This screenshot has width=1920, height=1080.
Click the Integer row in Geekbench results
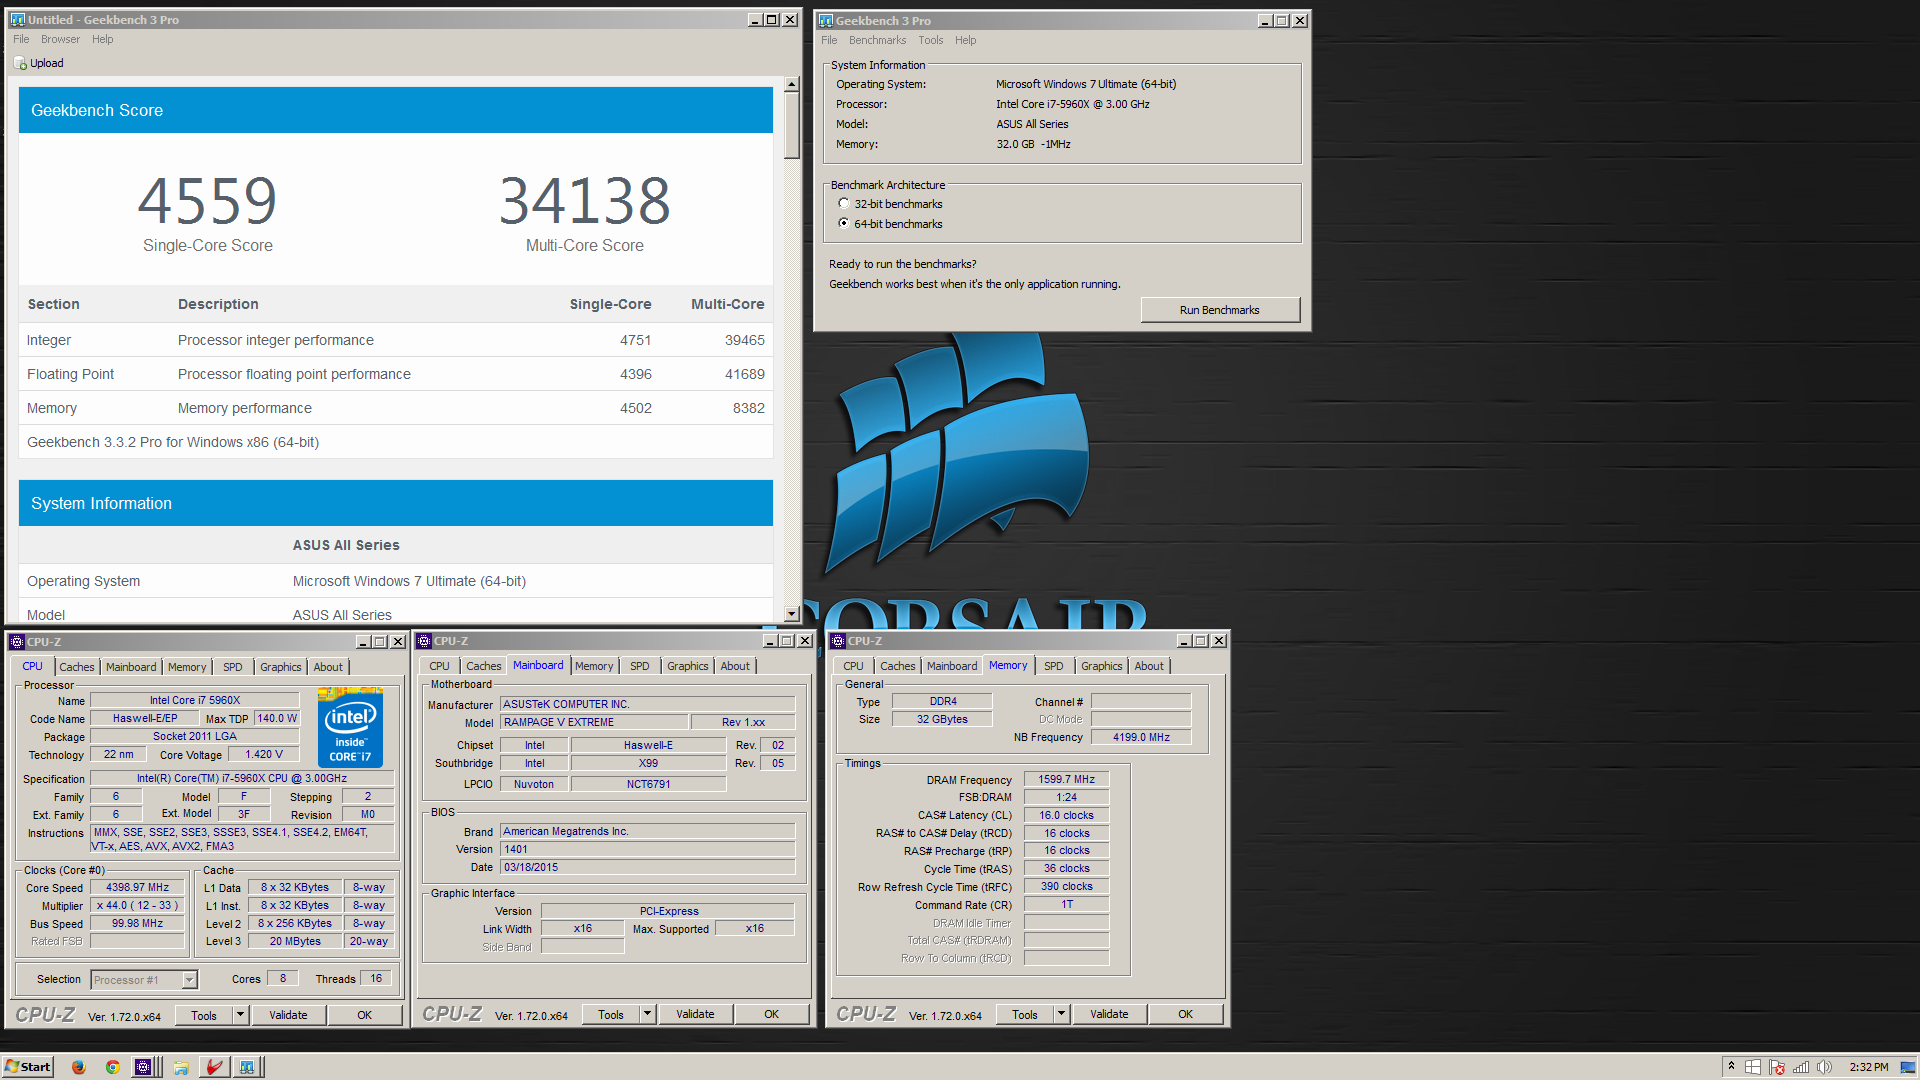(395, 340)
